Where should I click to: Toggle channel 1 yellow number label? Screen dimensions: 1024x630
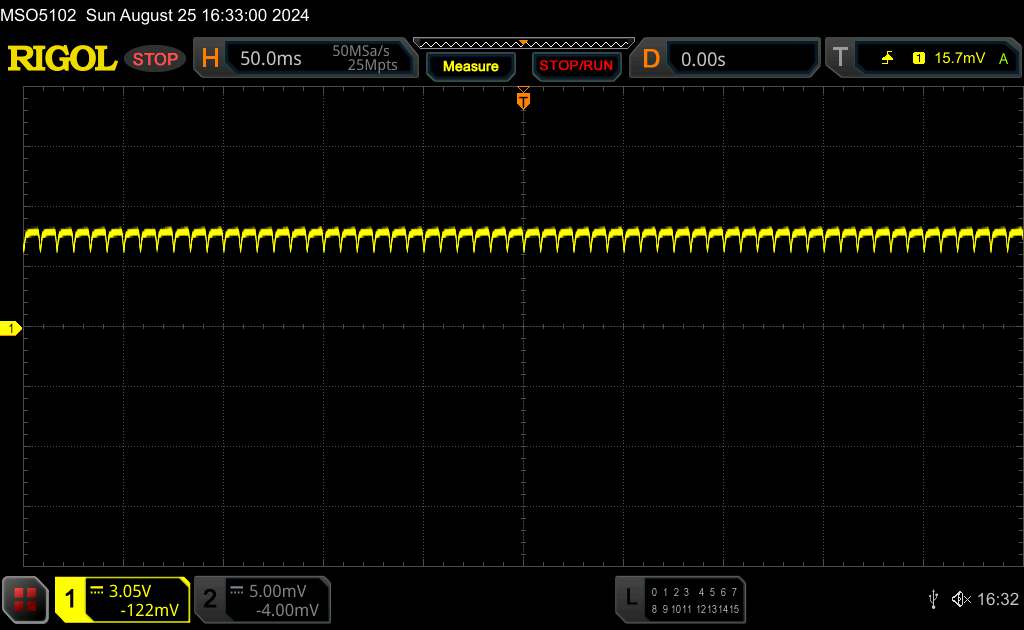[70, 599]
